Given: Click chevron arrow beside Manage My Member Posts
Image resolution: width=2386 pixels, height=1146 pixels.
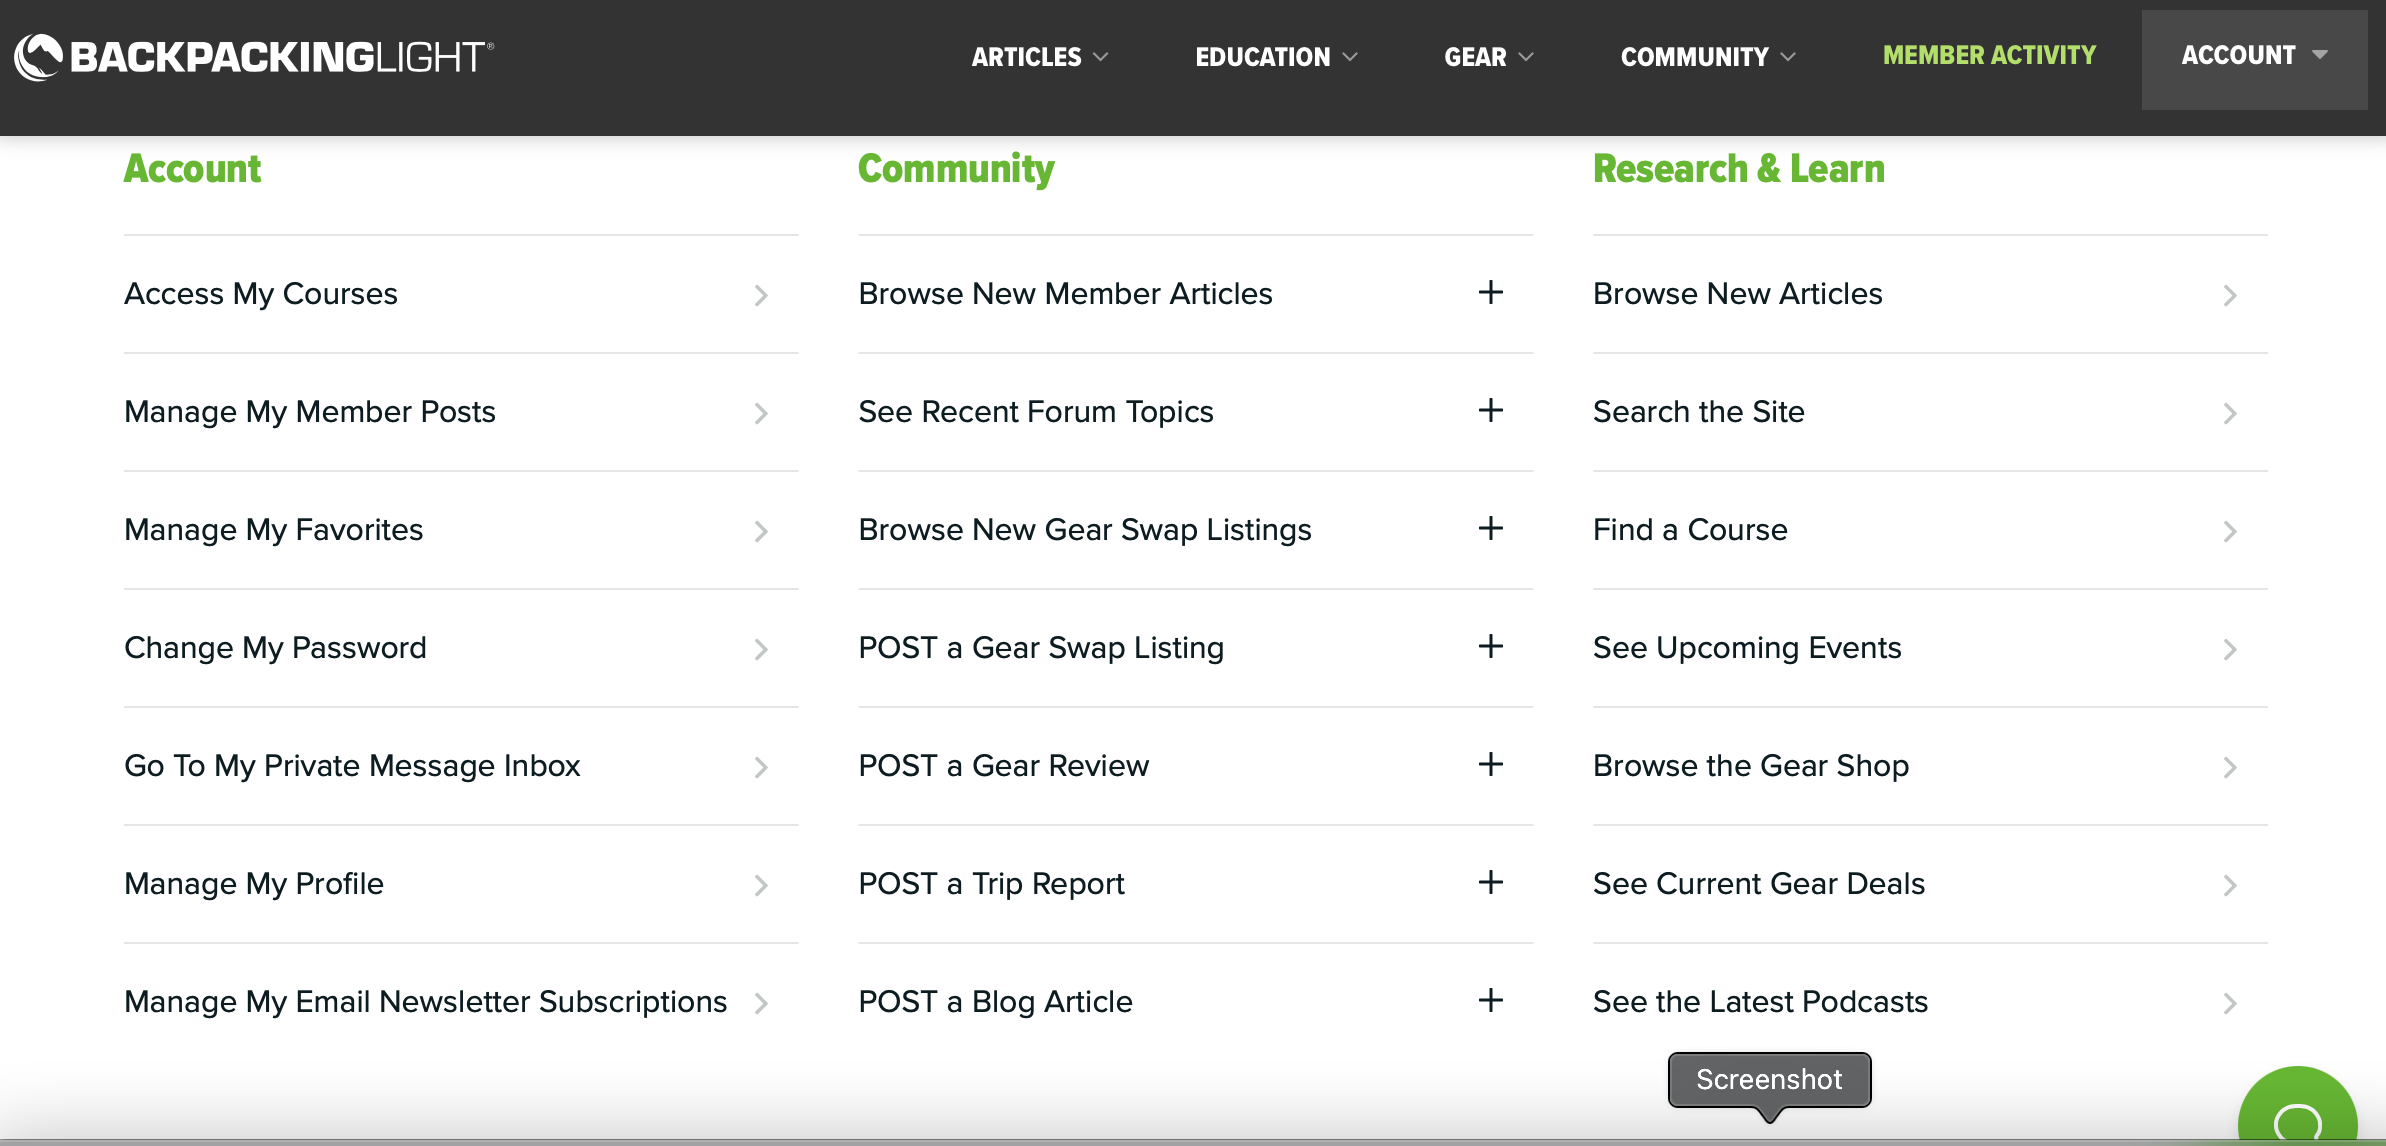Looking at the screenshot, I should point(761,413).
